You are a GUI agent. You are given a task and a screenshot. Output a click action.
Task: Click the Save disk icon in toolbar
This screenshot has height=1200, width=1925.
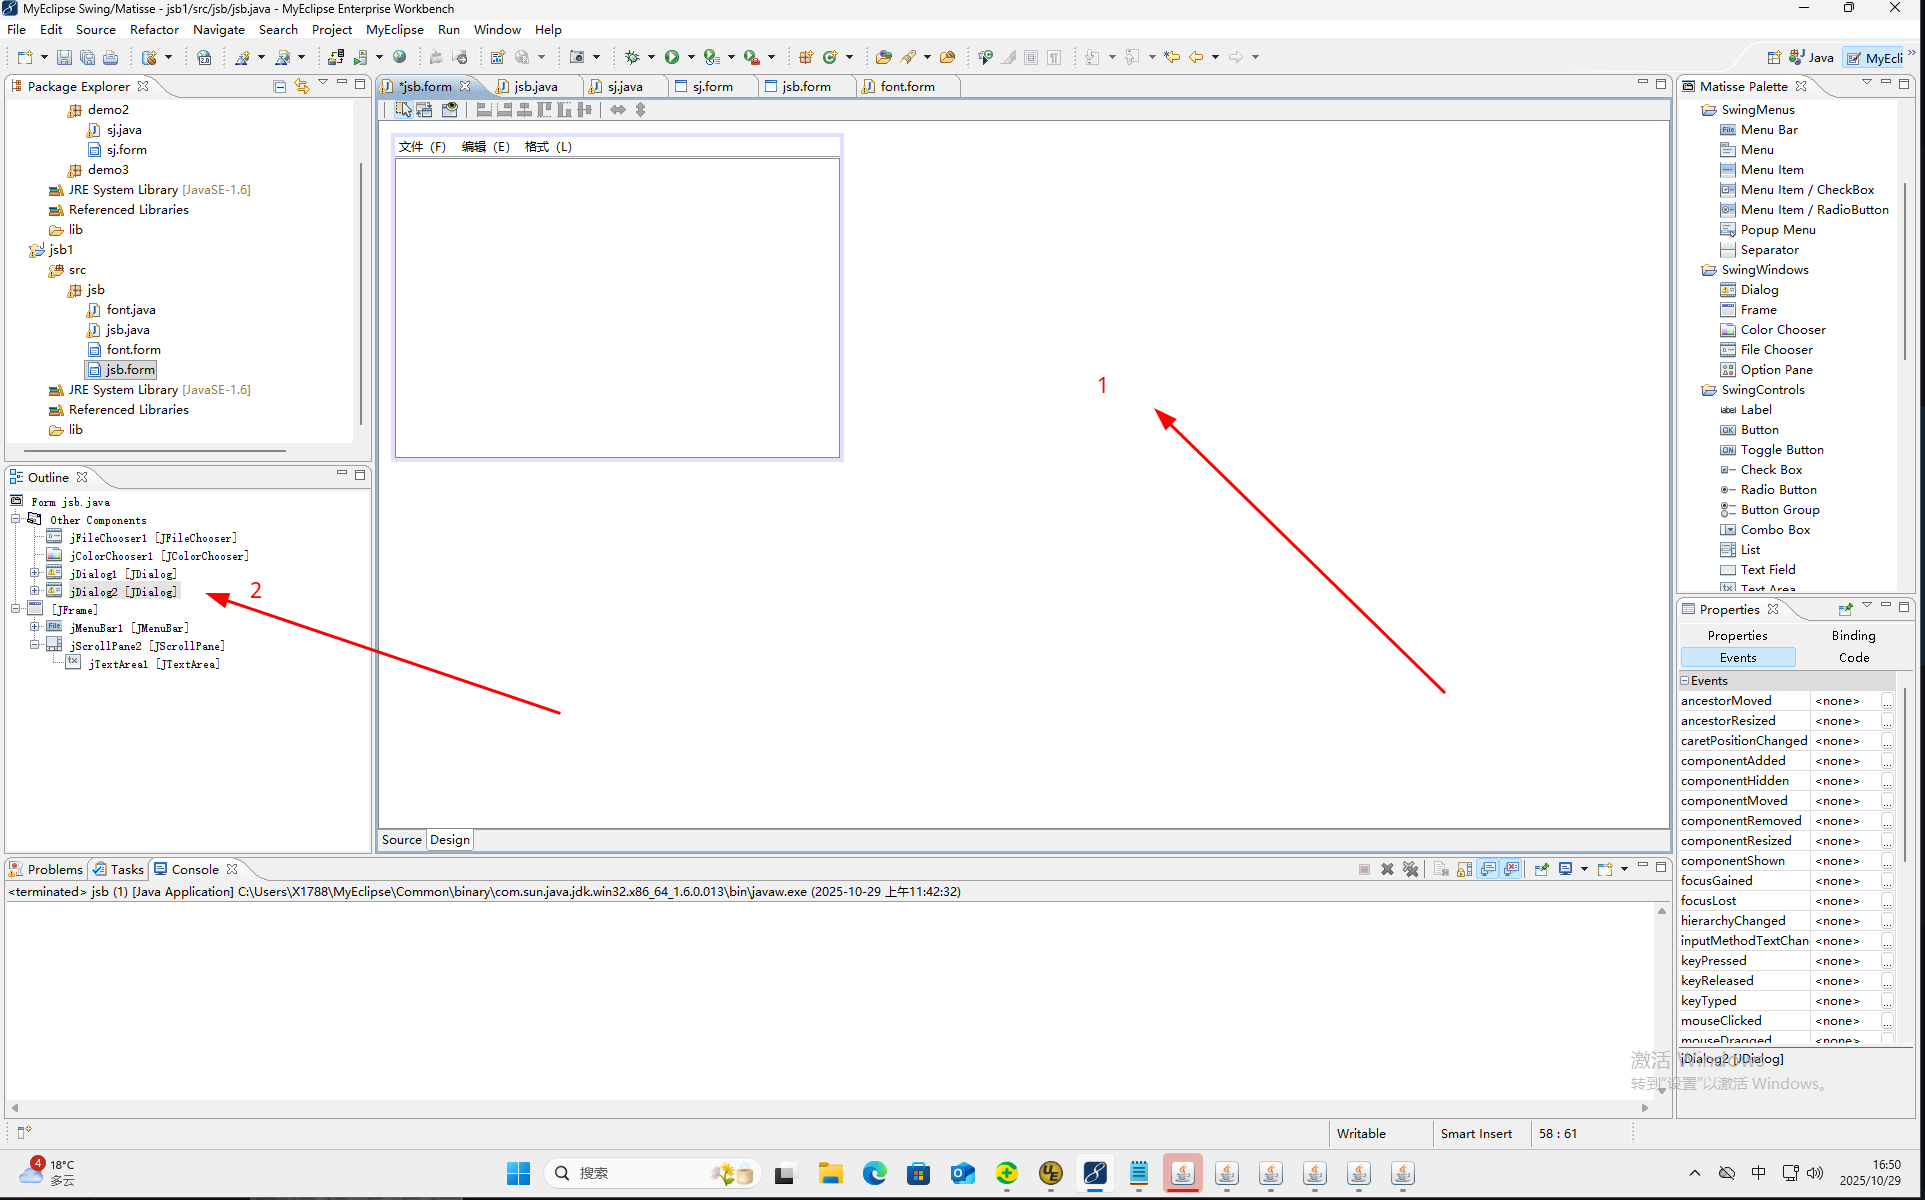[x=64, y=57]
